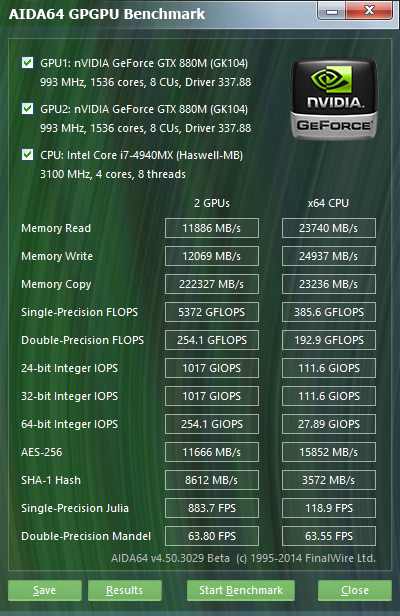Select the GPU Memory Read result field

point(212,228)
